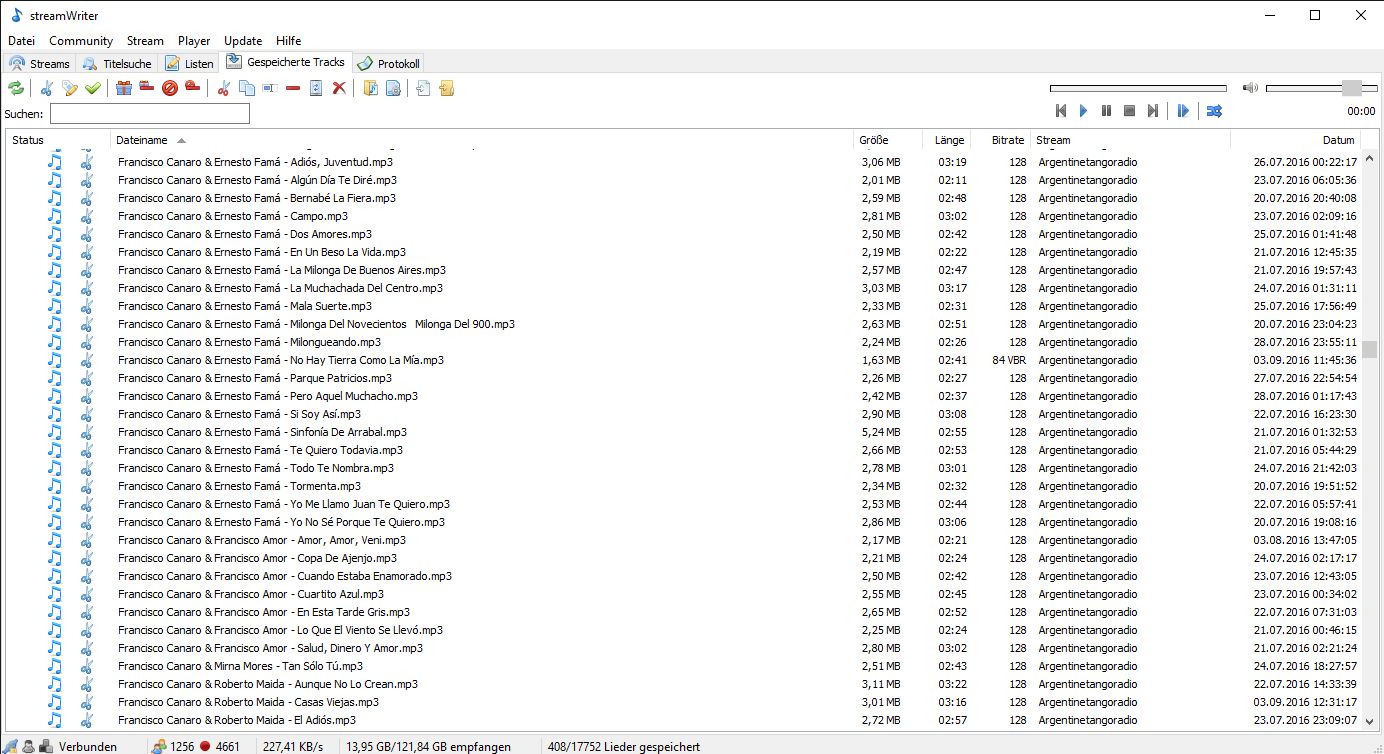Click the users count icon showing 1256
Screen dimensions: 1384x754
[159, 746]
